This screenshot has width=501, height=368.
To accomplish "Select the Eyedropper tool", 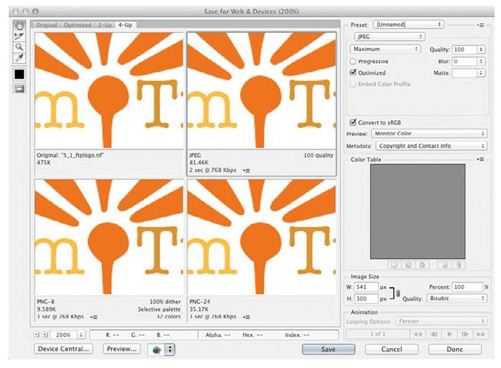I will pos(19,58).
